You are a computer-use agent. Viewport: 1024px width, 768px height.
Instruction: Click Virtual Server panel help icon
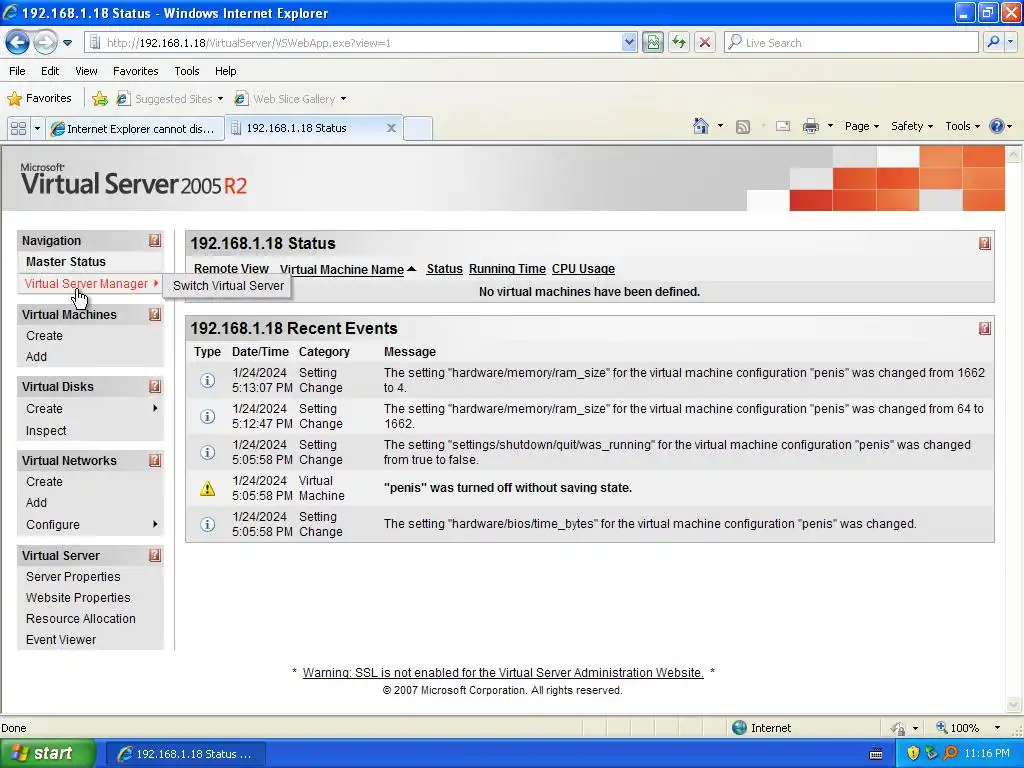(155, 556)
